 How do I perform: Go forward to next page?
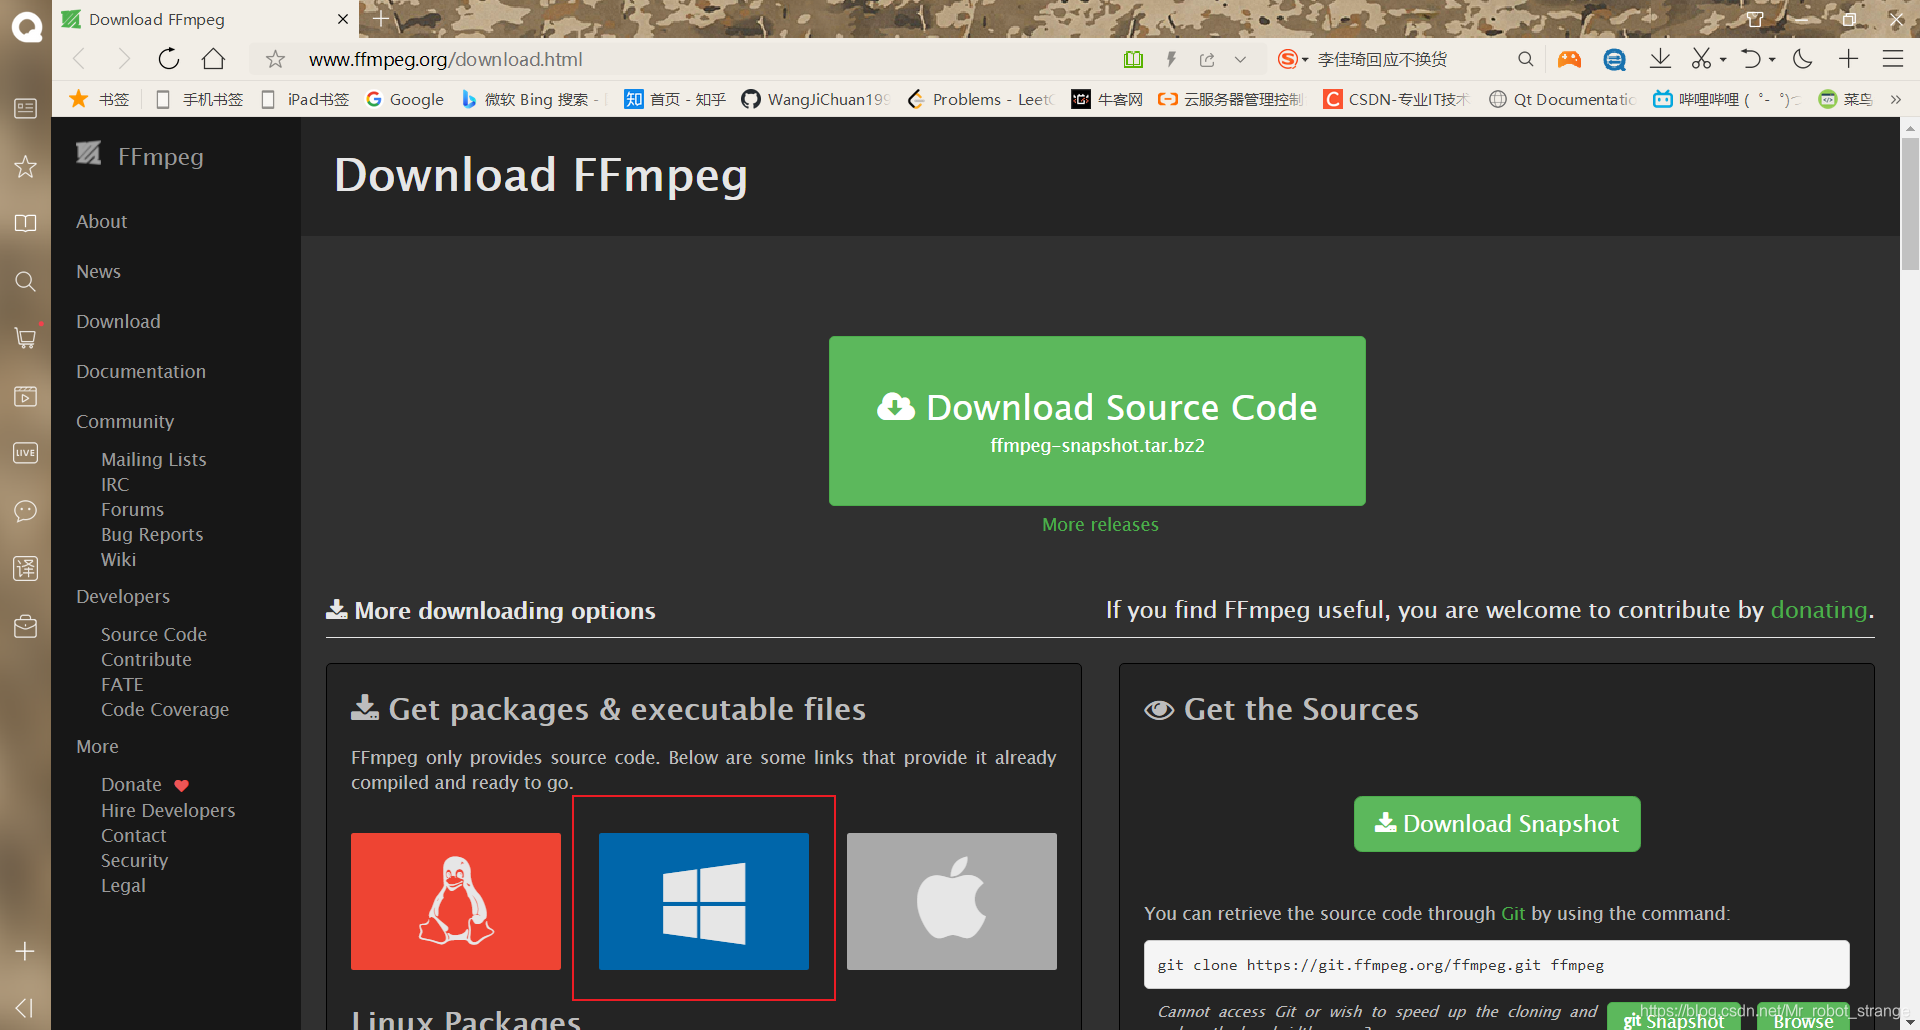click(x=124, y=59)
